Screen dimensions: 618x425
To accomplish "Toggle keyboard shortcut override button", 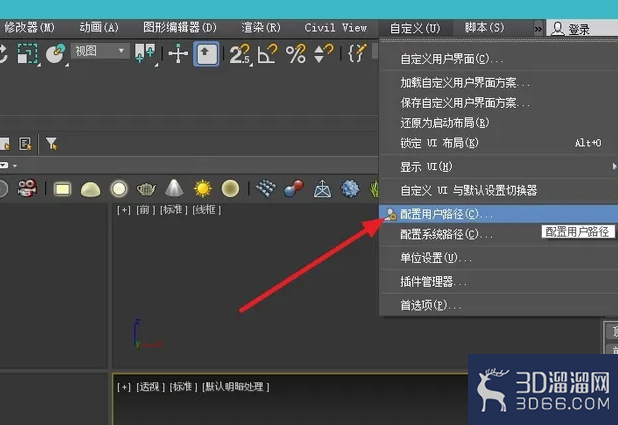I will [206, 54].
